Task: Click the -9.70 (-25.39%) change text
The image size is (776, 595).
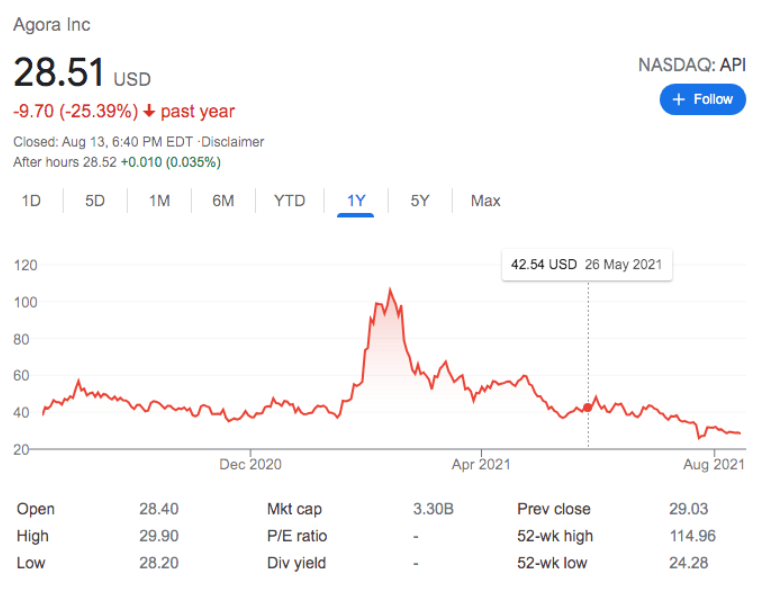Action: coord(76,111)
